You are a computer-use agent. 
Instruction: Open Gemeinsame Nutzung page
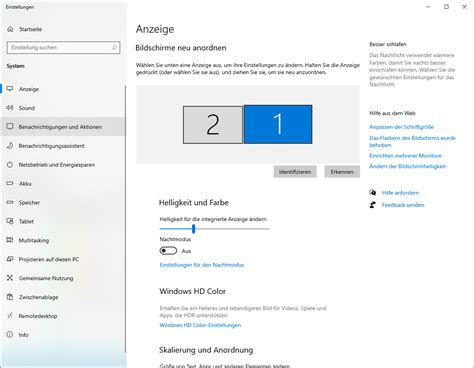63,278
